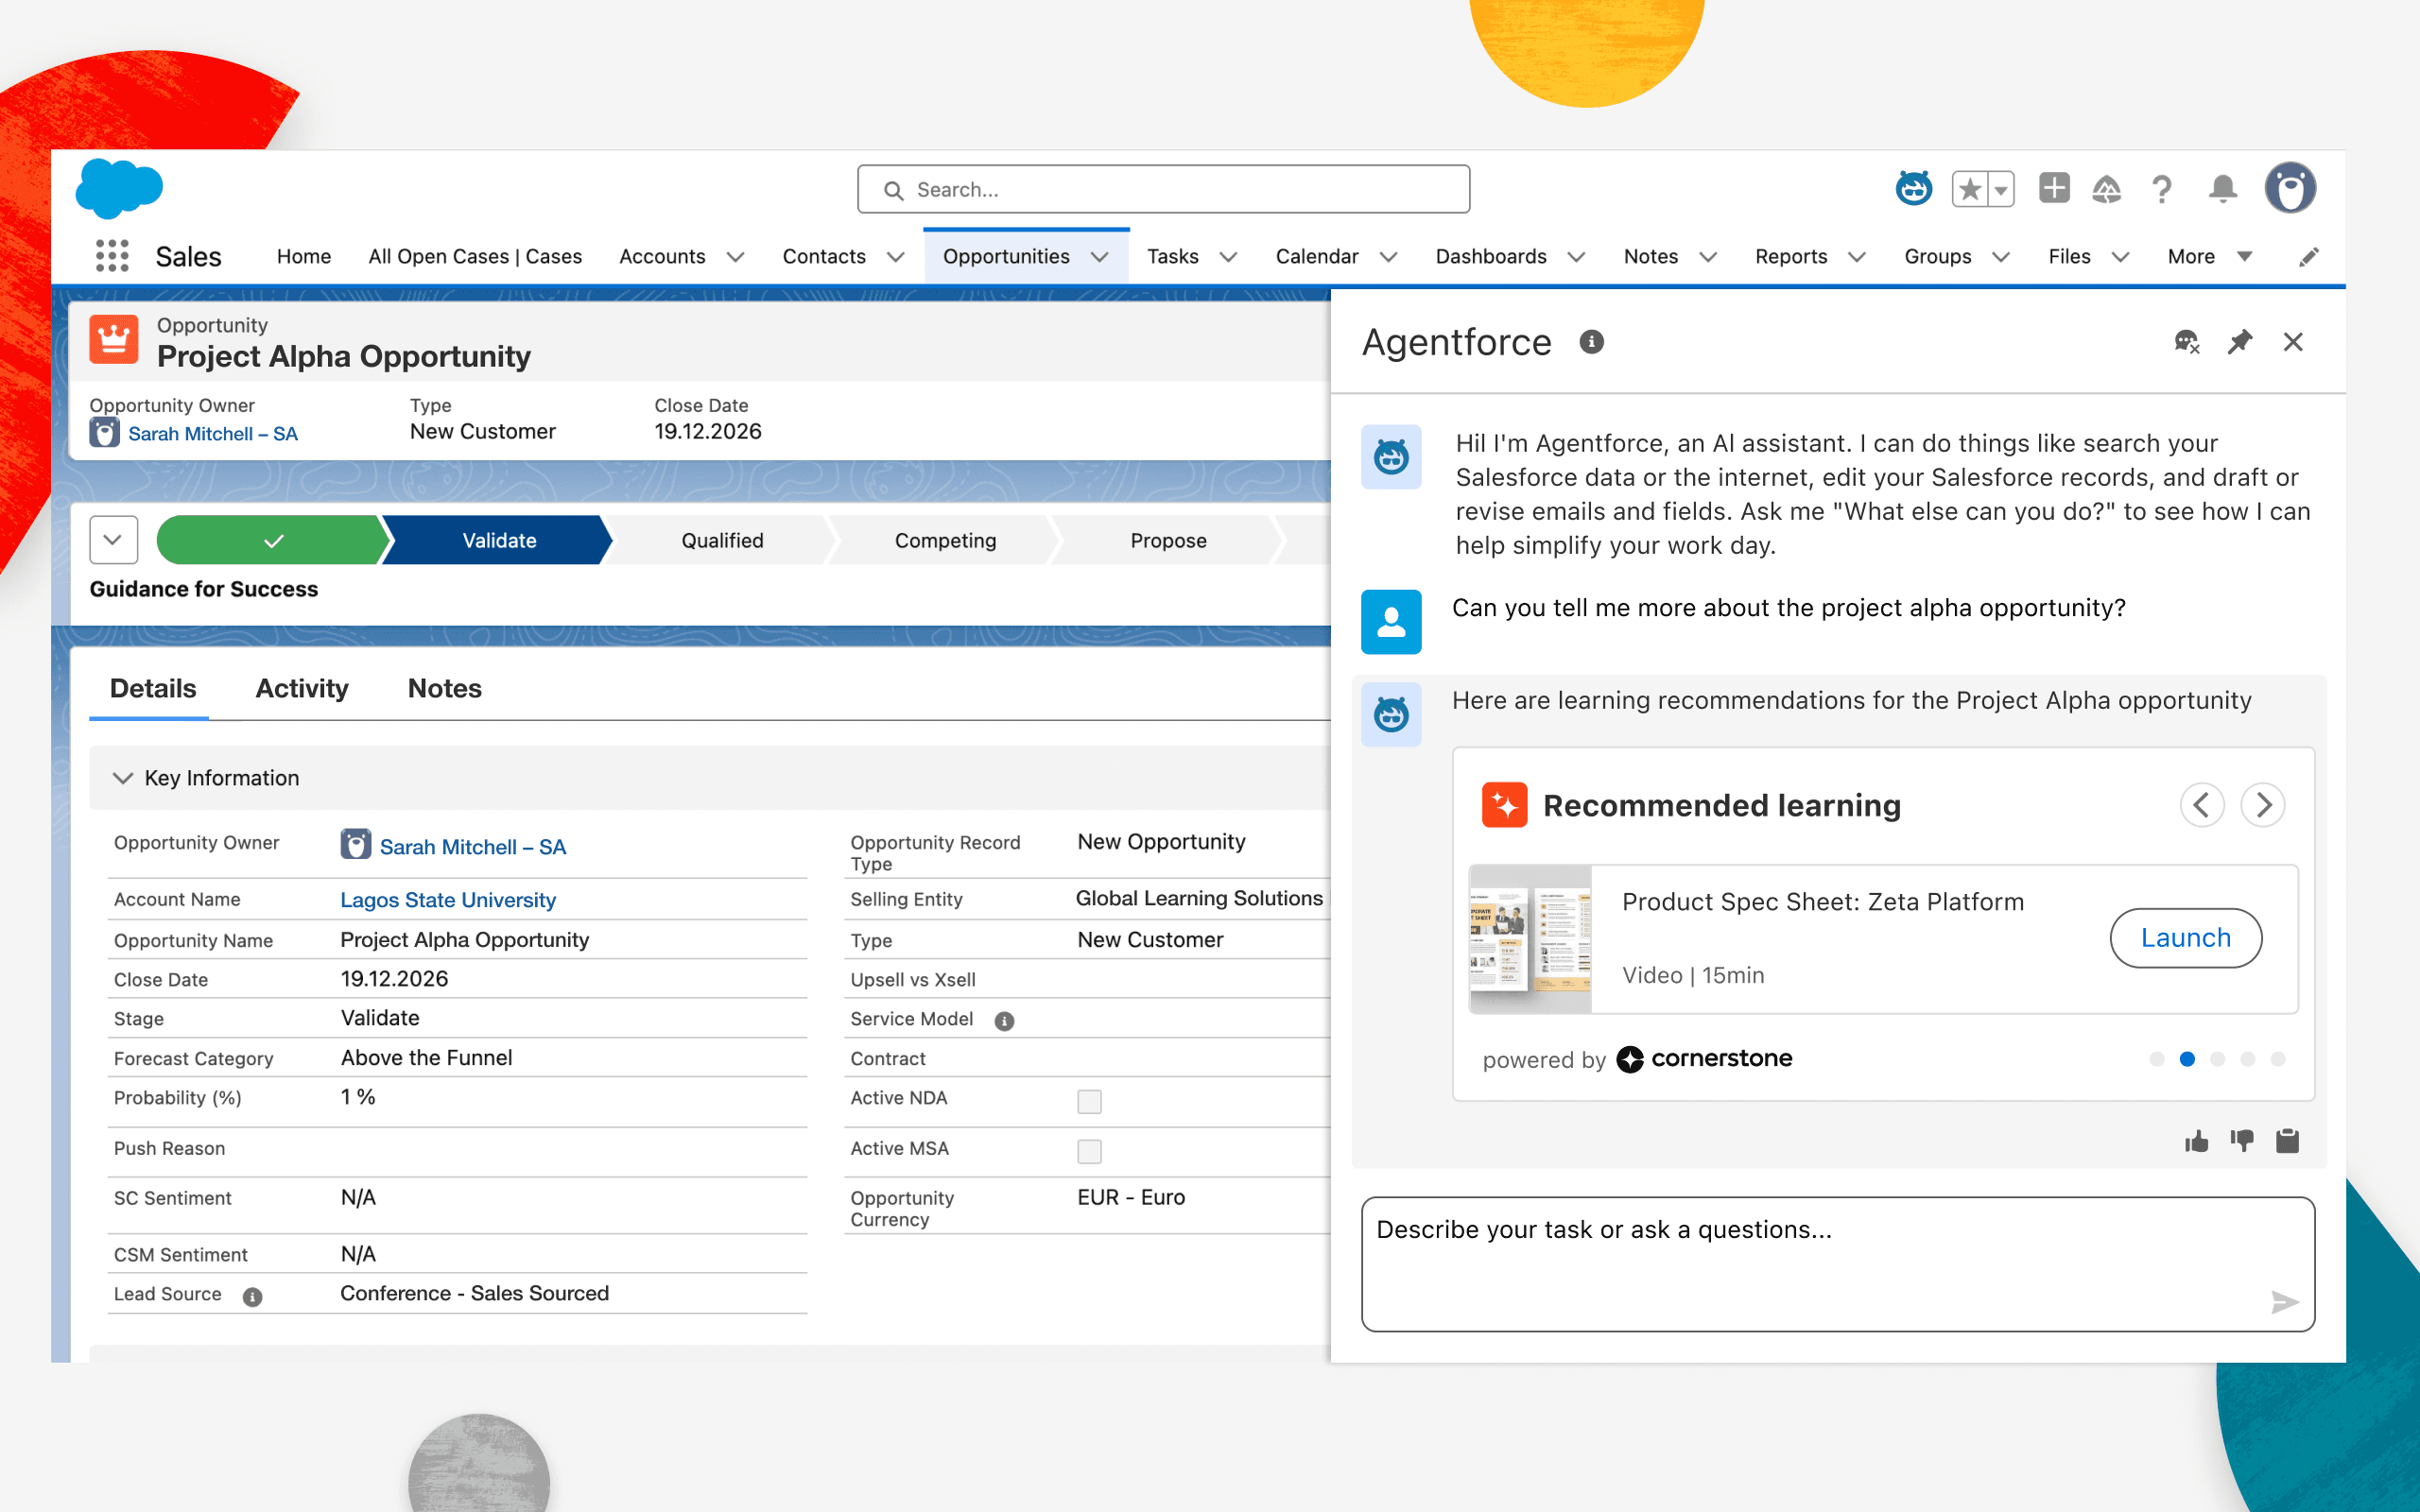The image size is (2420, 1512).
Task: Jump to the last carousel dot
Action: click(x=2278, y=1059)
